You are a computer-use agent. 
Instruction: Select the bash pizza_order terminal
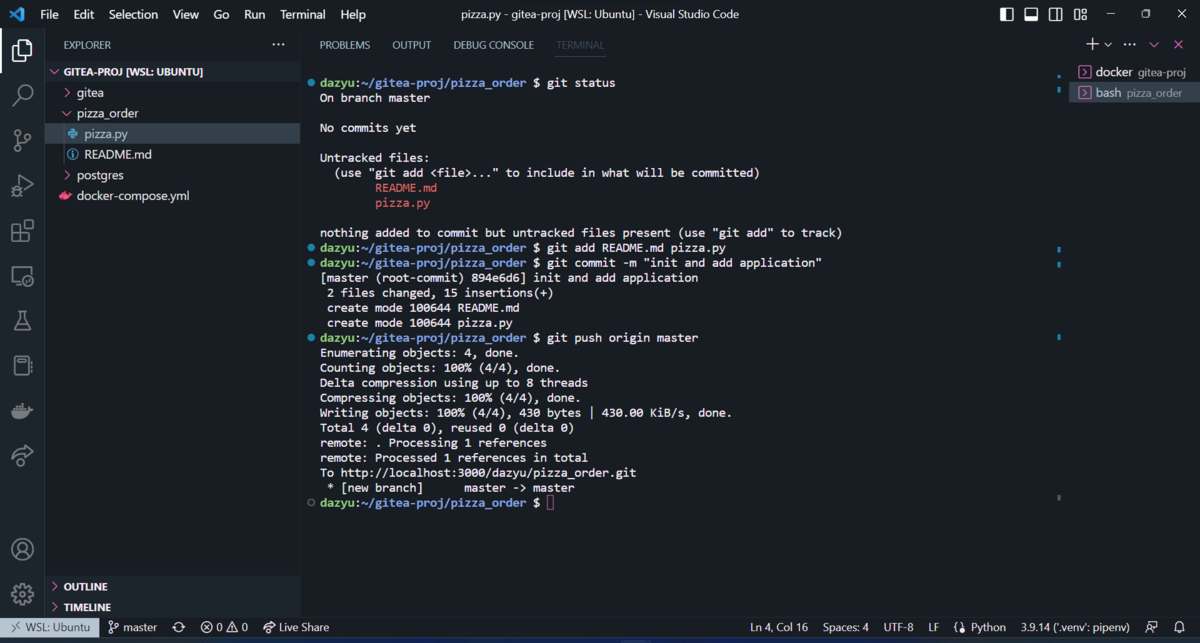(1133, 92)
